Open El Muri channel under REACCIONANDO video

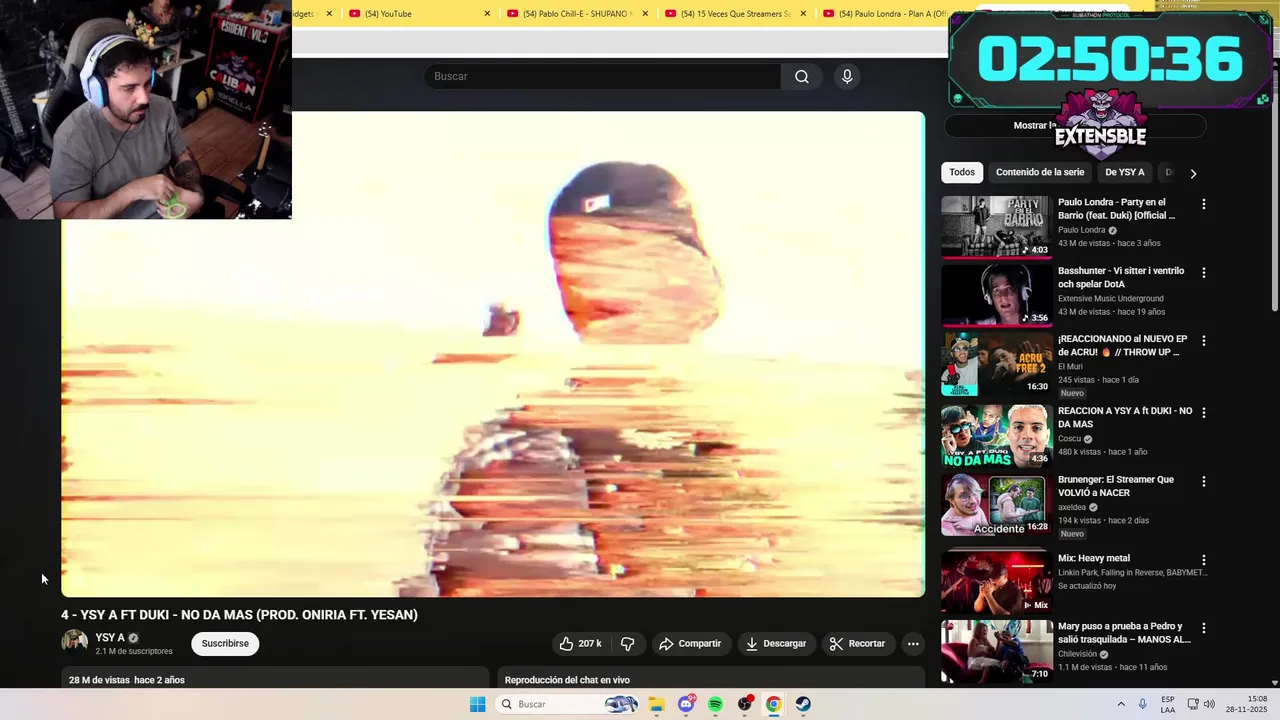click(x=1070, y=367)
